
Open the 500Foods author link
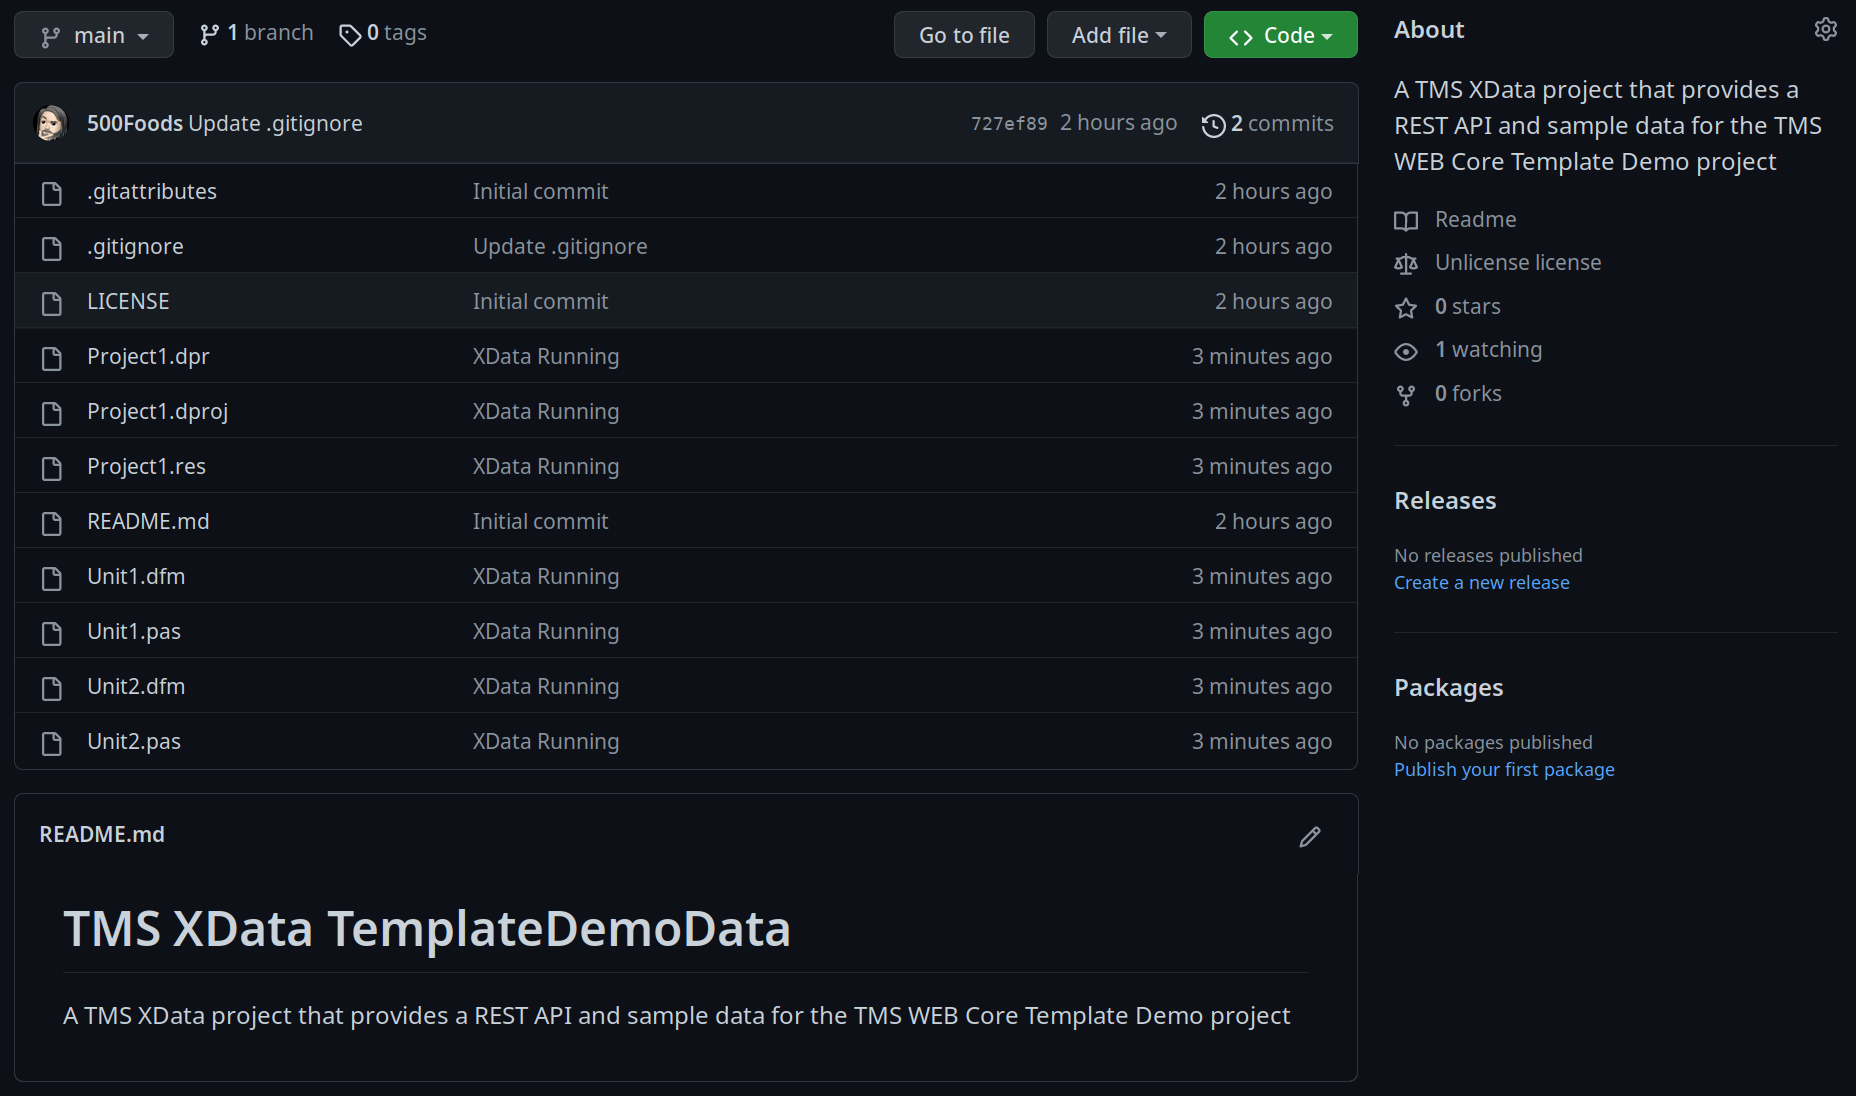coord(135,123)
